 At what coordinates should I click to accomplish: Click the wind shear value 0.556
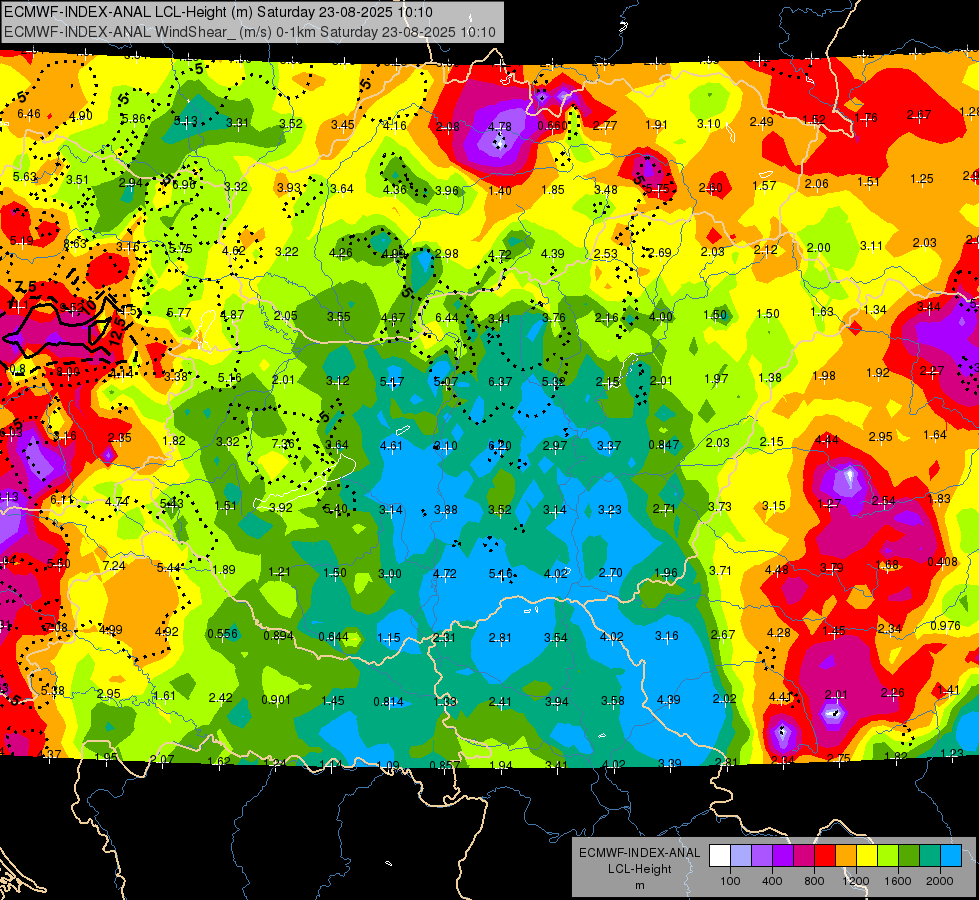pyautogui.click(x=222, y=633)
